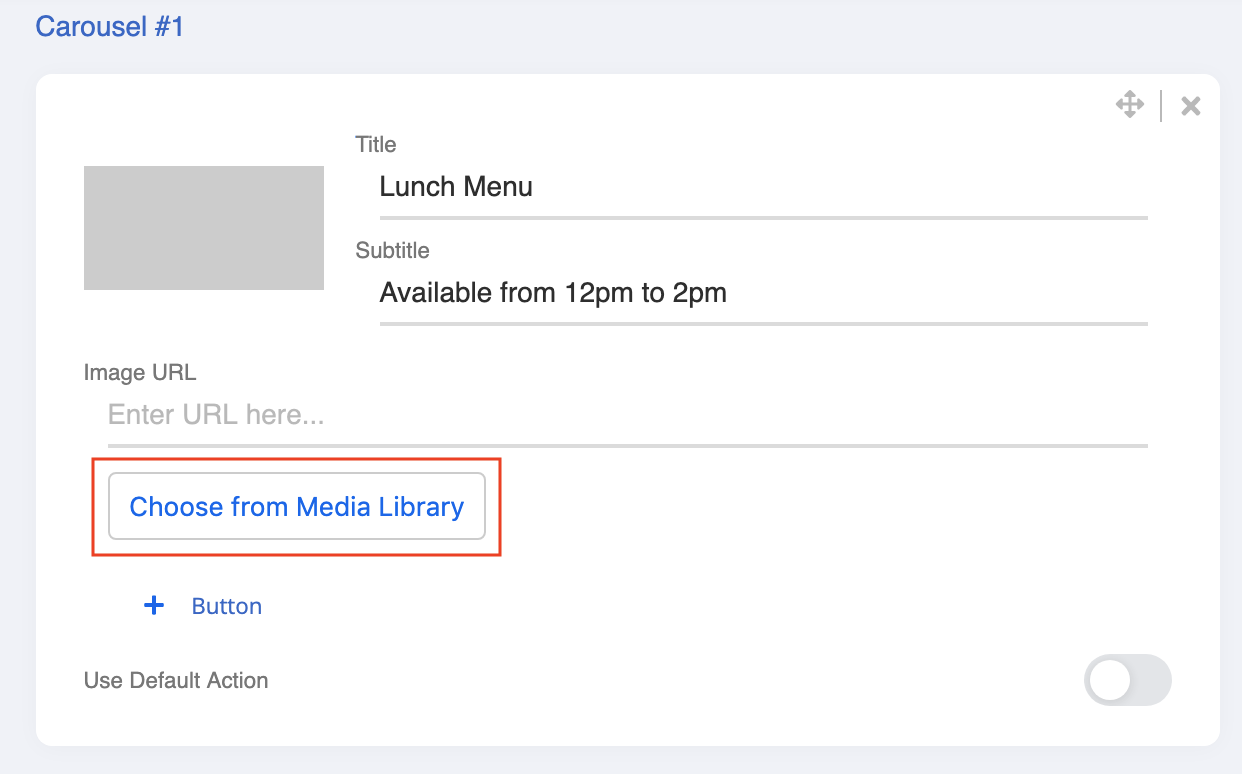Click the divider between move and close icons
Image resolution: width=1242 pixels, height=774 pixels.
pyautogui.click(x=1161, y=106)
